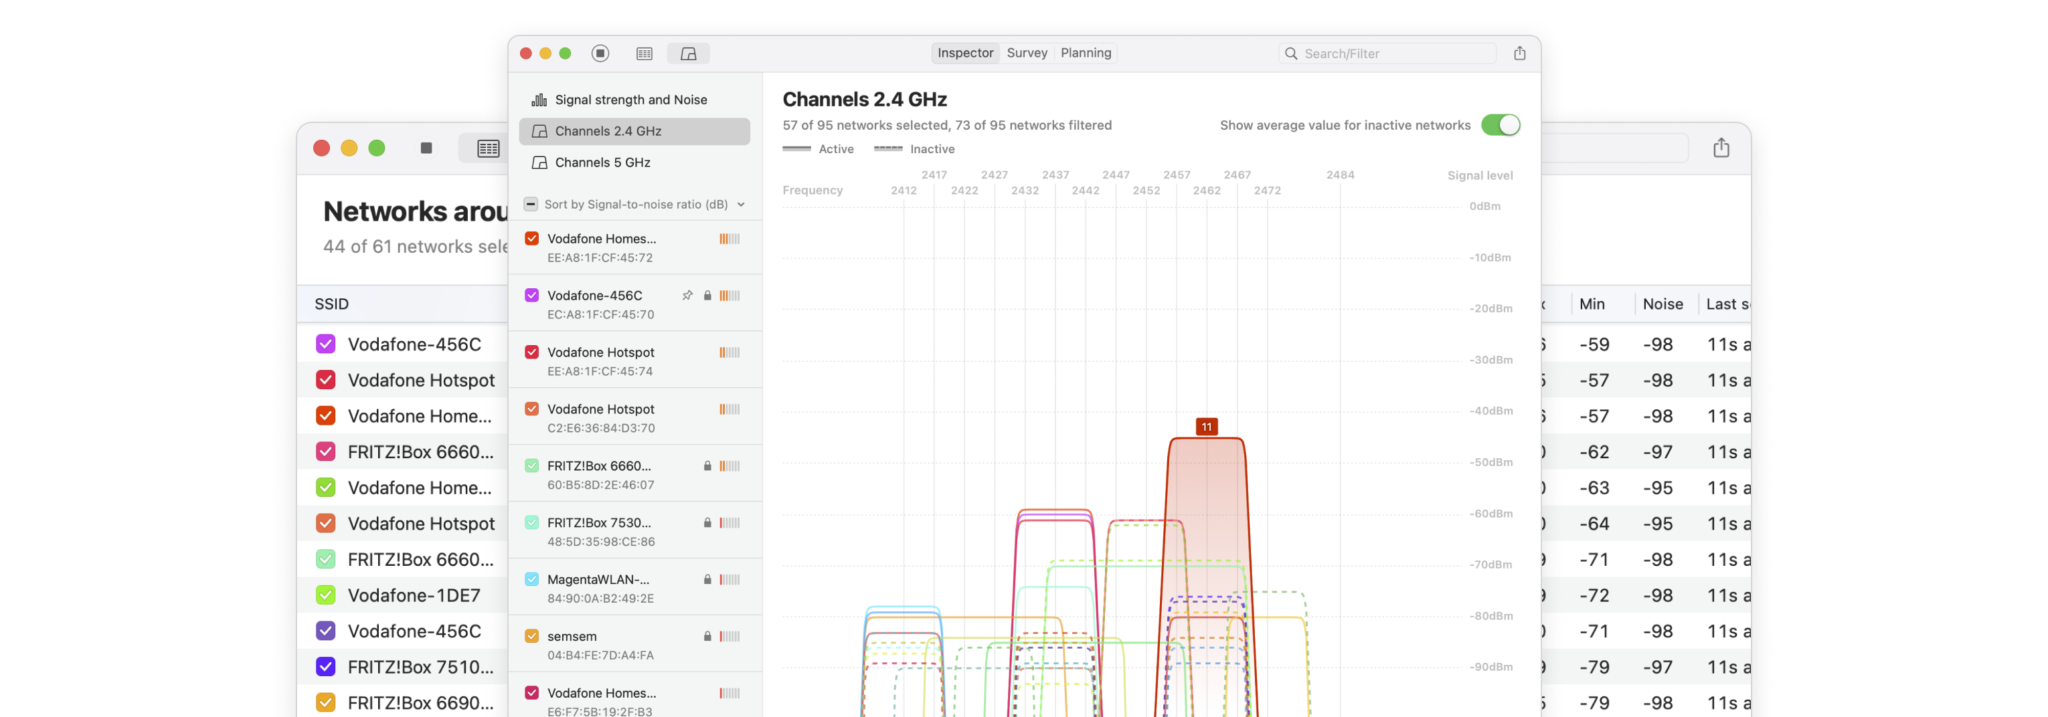Click signal bars icon for MagentaWLAN
Screen dimensions: 2048x717
(x=730, y=580)
